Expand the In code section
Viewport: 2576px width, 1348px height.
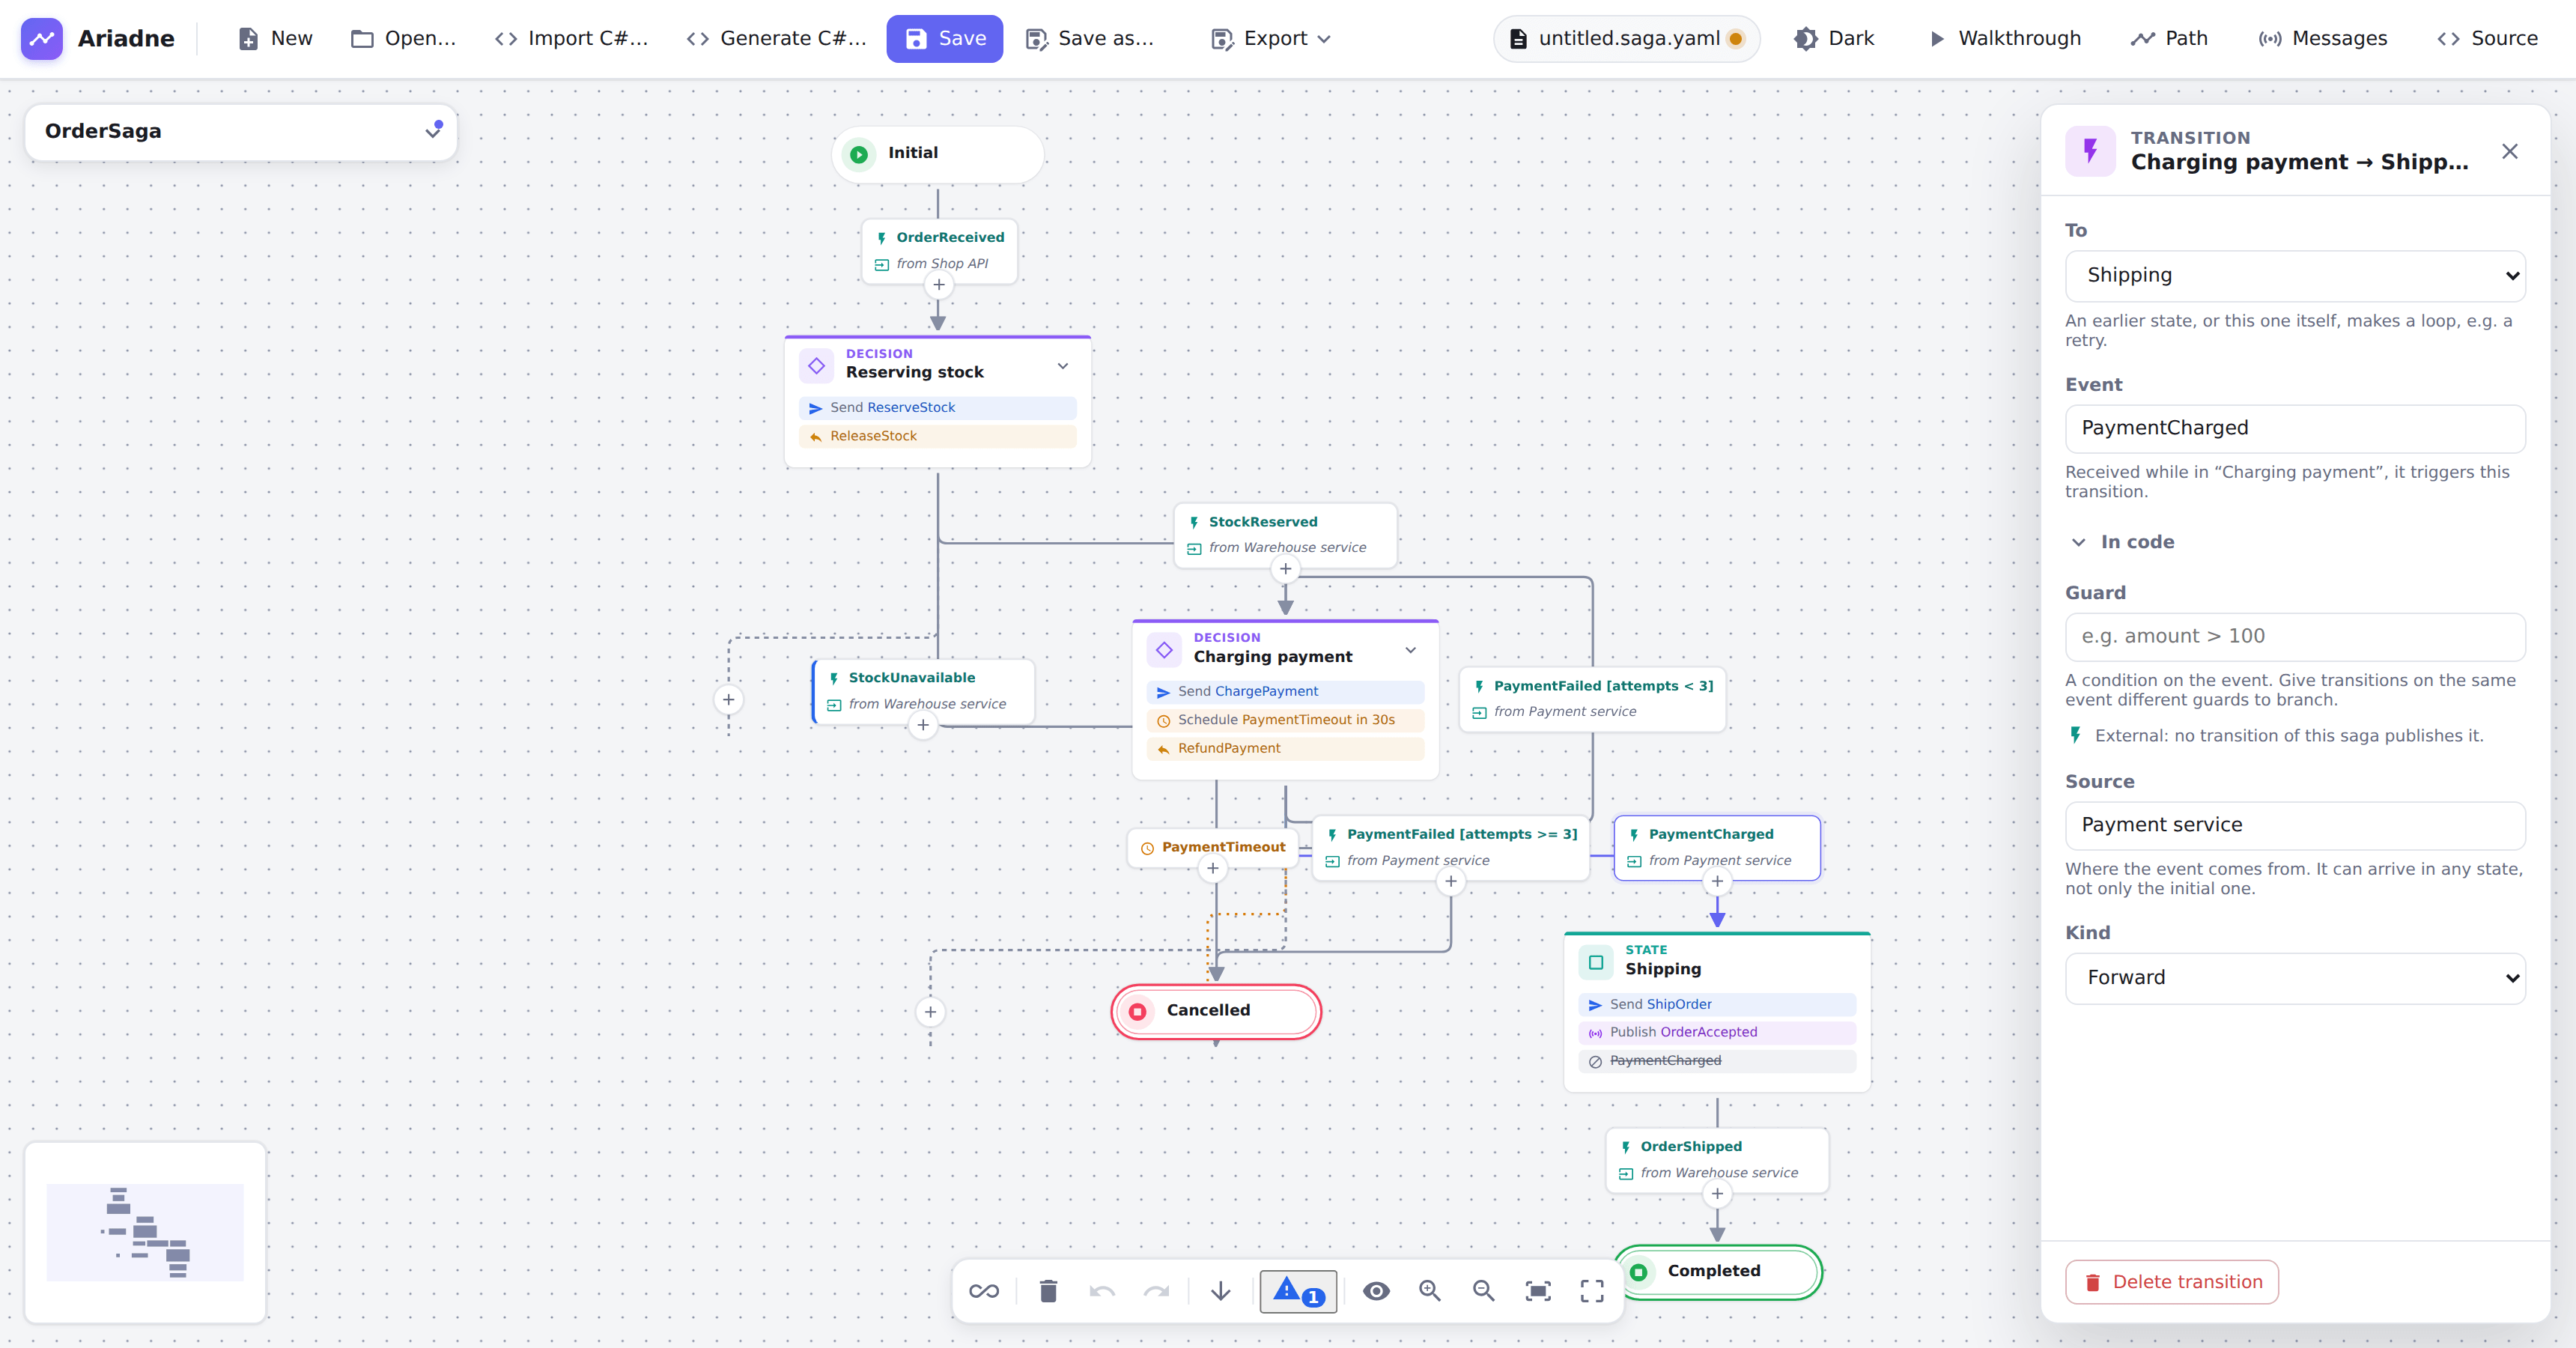point(2123,542)
